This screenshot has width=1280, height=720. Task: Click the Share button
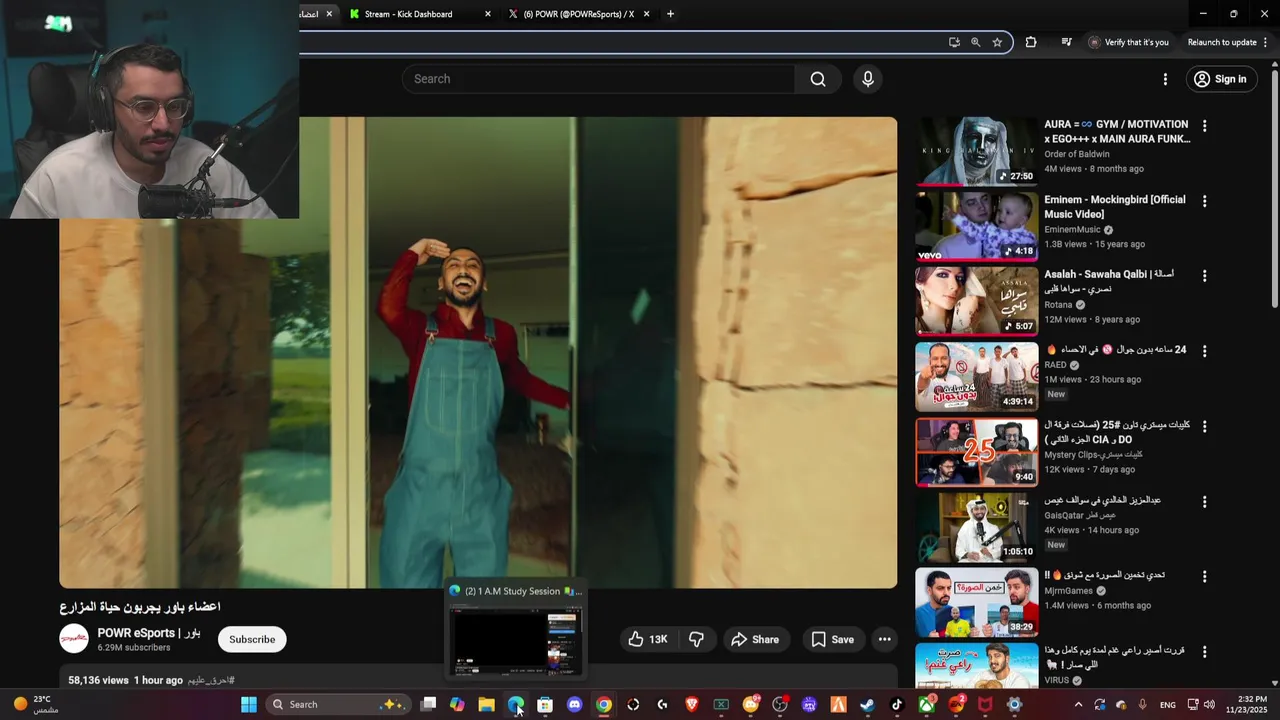tap(754, 639)
